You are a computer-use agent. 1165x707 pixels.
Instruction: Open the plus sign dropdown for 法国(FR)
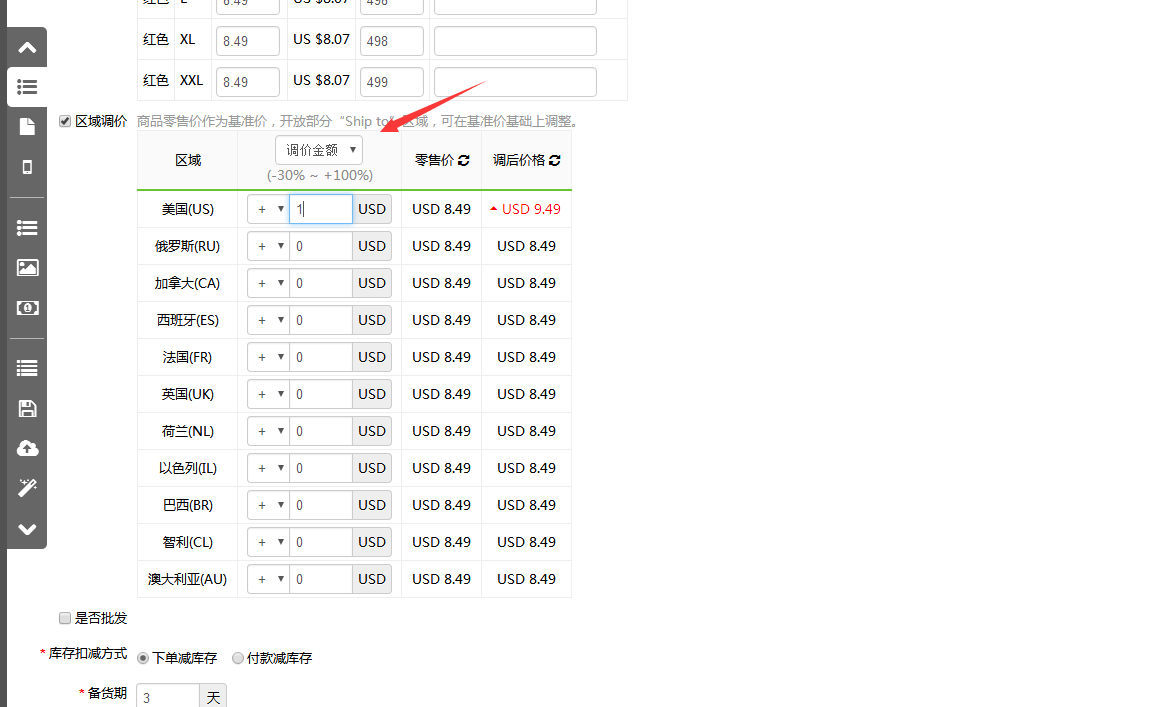[x=268, y=357]
